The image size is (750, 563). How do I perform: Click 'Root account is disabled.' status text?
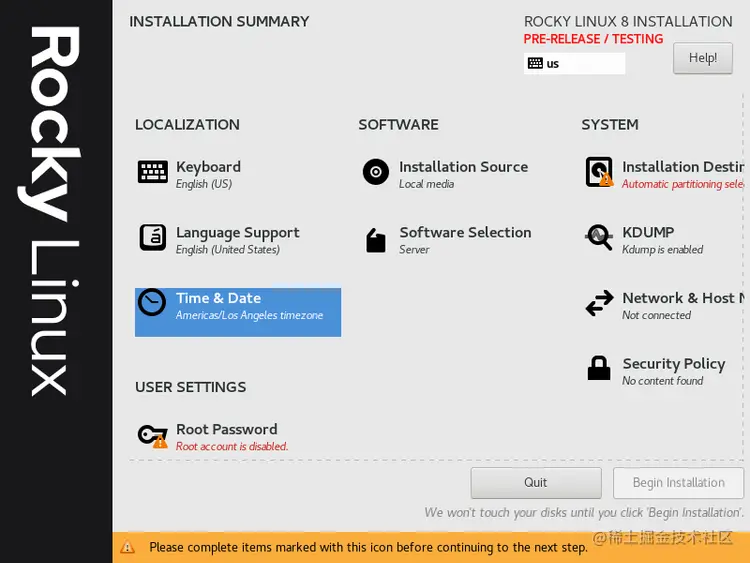232,446
